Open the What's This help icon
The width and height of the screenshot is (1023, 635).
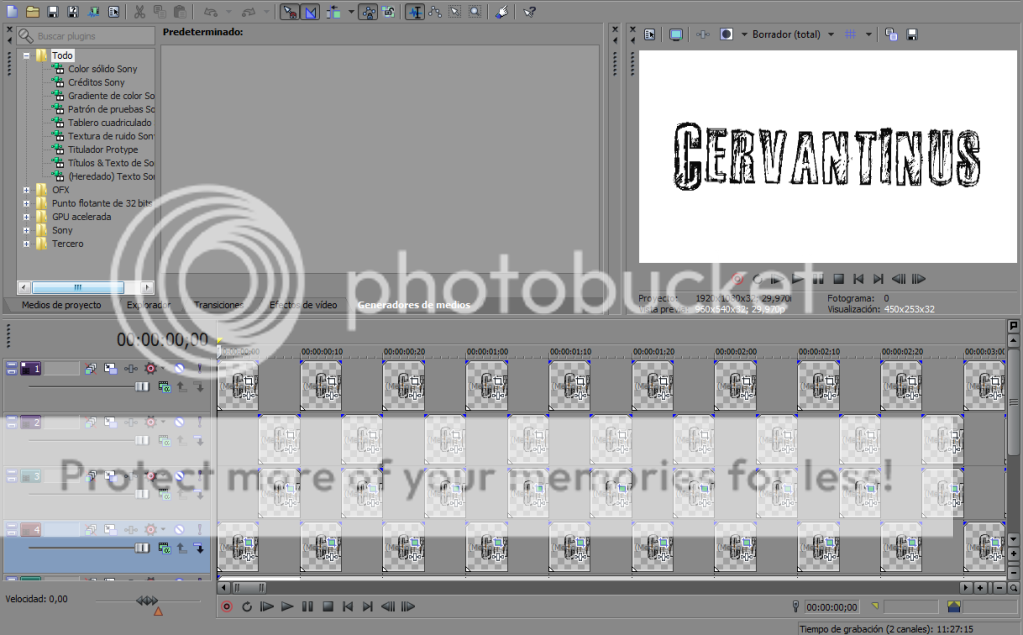[529, 12]
